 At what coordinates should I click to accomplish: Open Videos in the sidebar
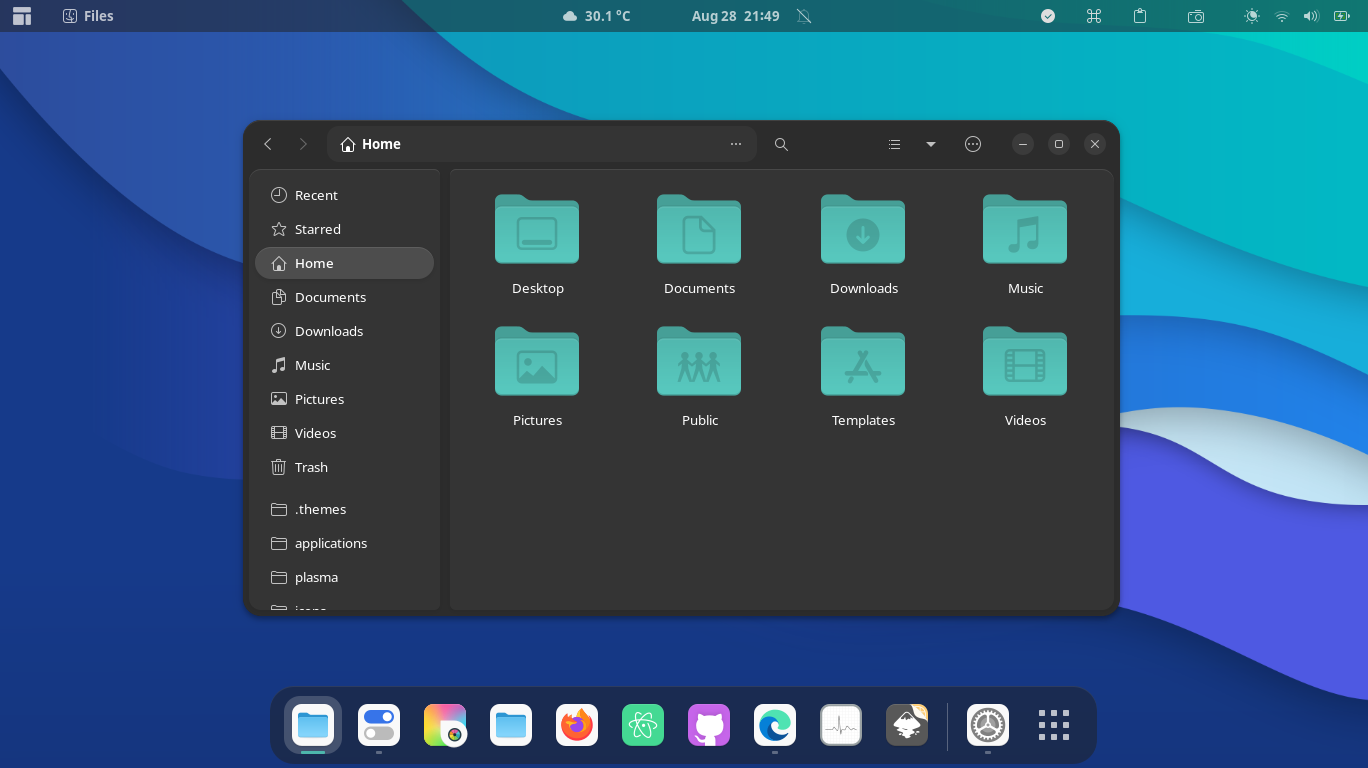coord(345,433)
